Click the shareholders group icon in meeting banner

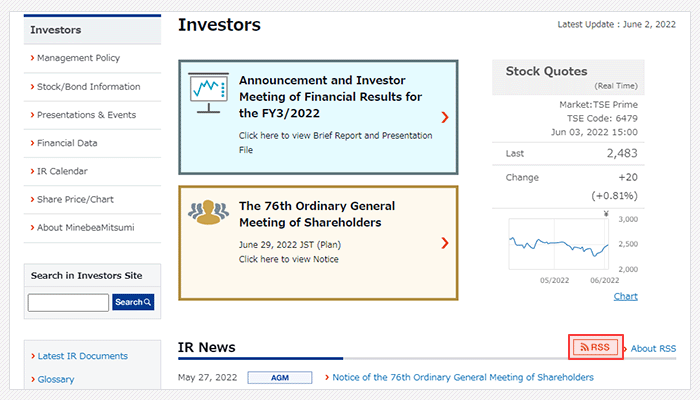(208, 212)
